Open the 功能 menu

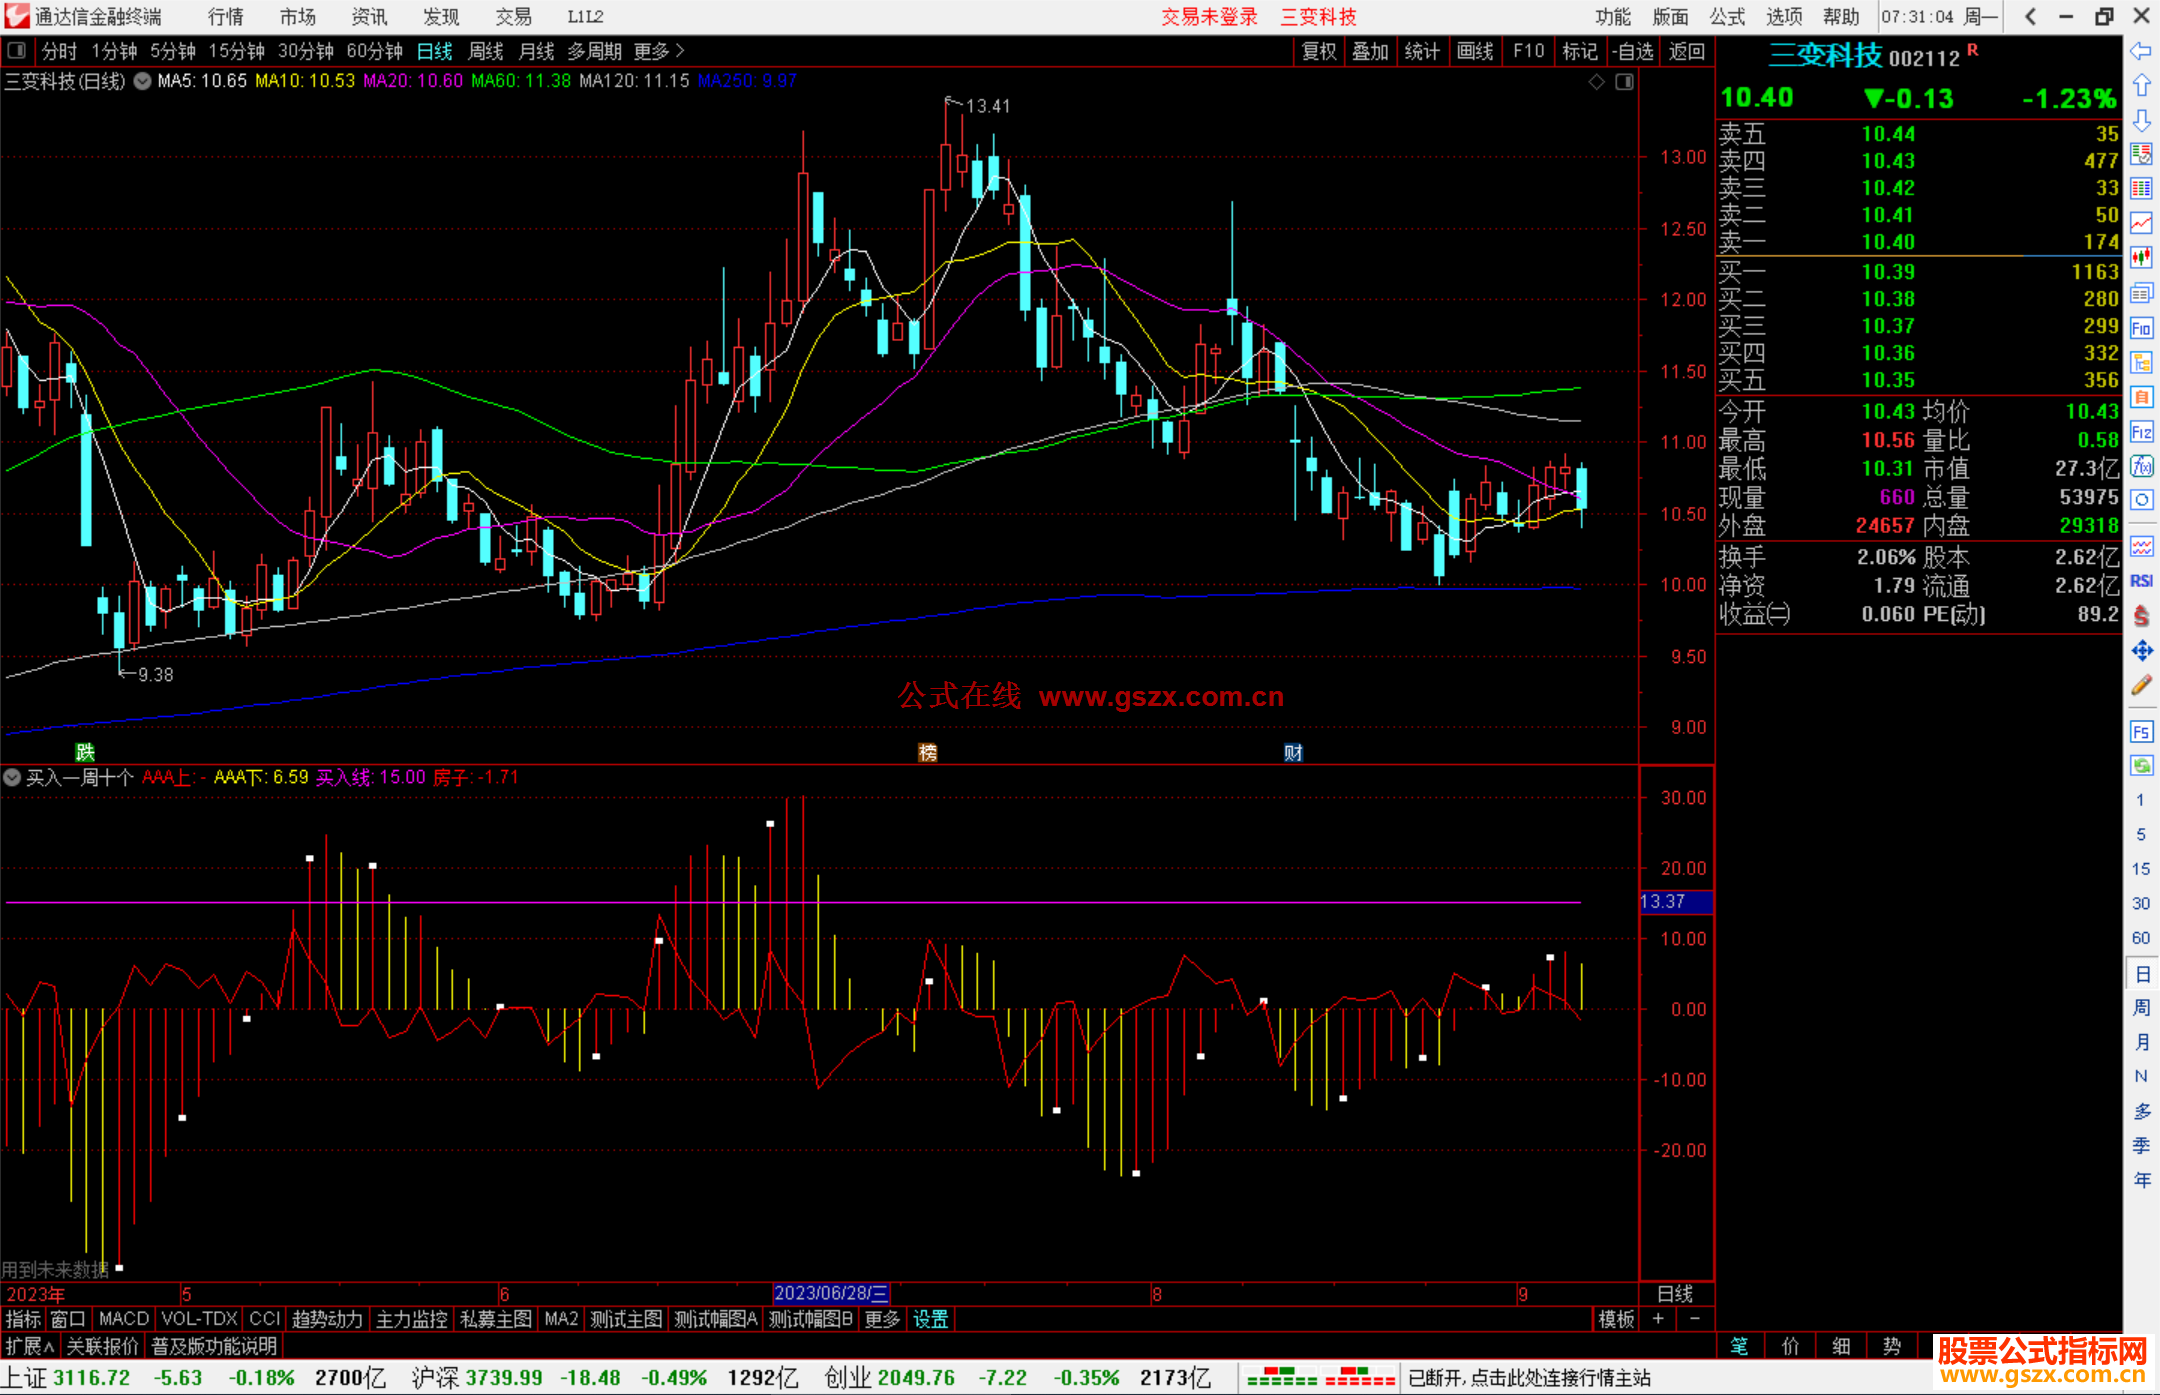(1613, 16)
